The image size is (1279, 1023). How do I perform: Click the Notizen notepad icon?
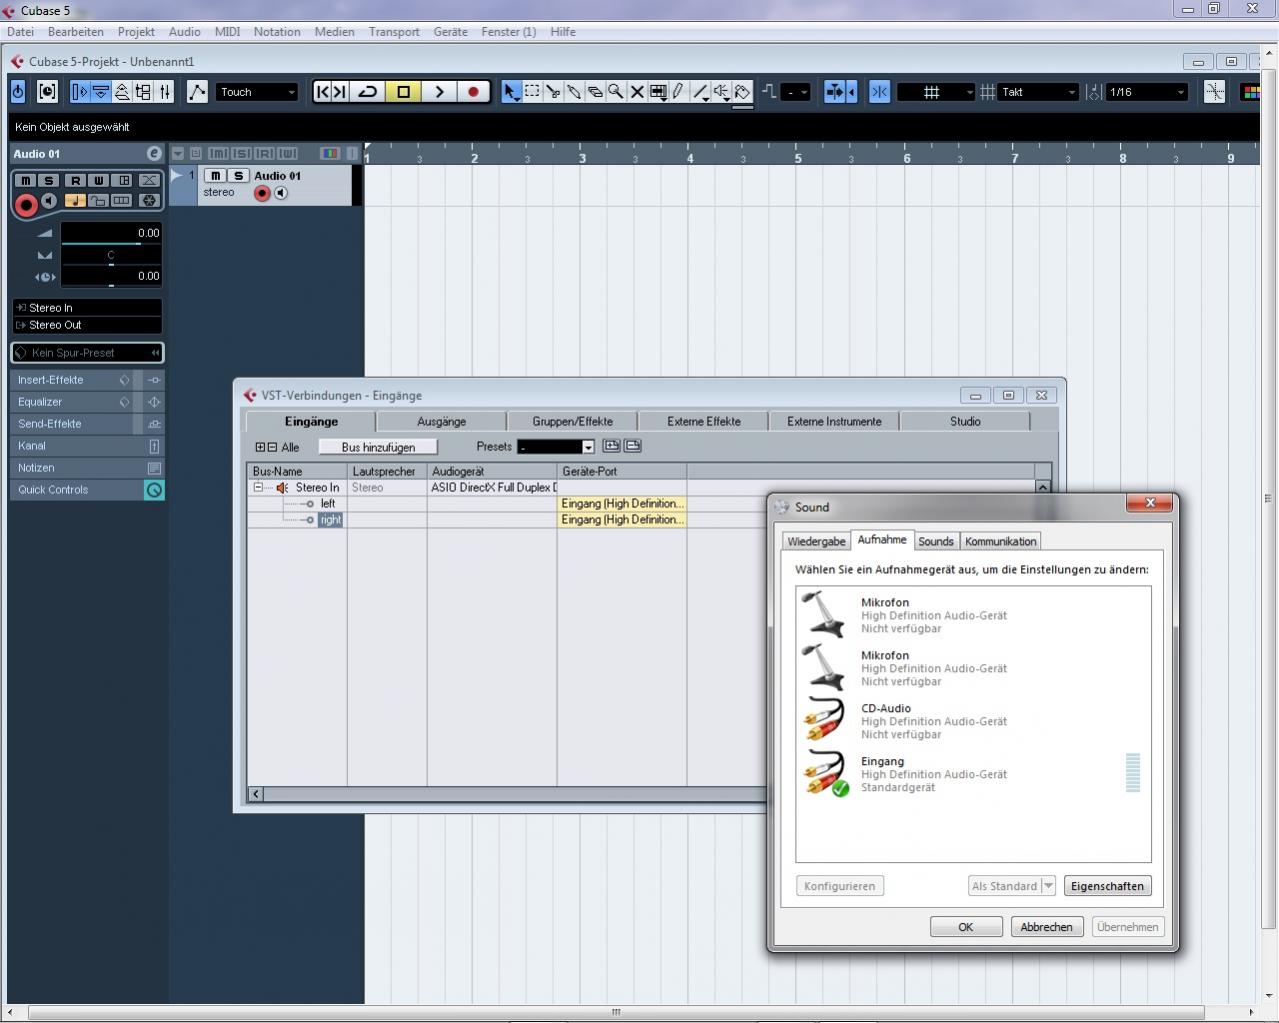(x=154, y=468)
